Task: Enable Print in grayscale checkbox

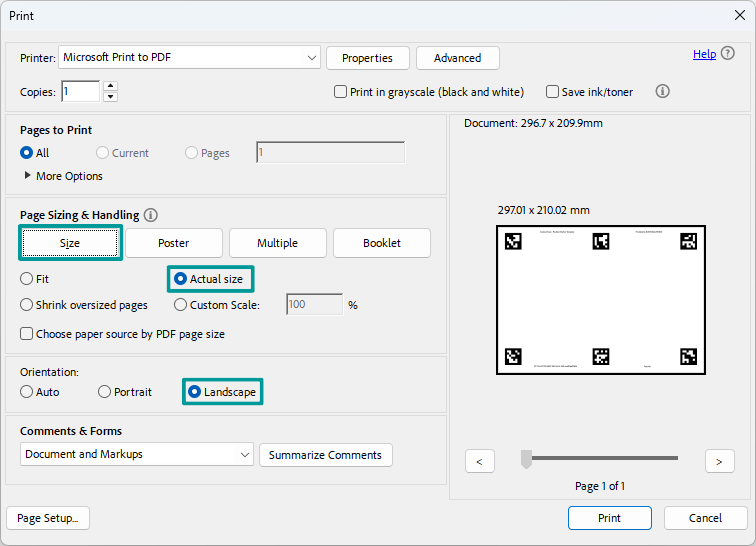Action: (341, 92)
